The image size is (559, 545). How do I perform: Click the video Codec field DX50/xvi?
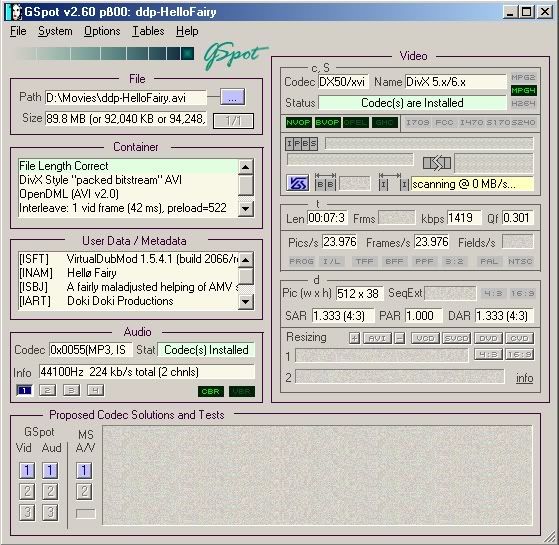[343, 82]
